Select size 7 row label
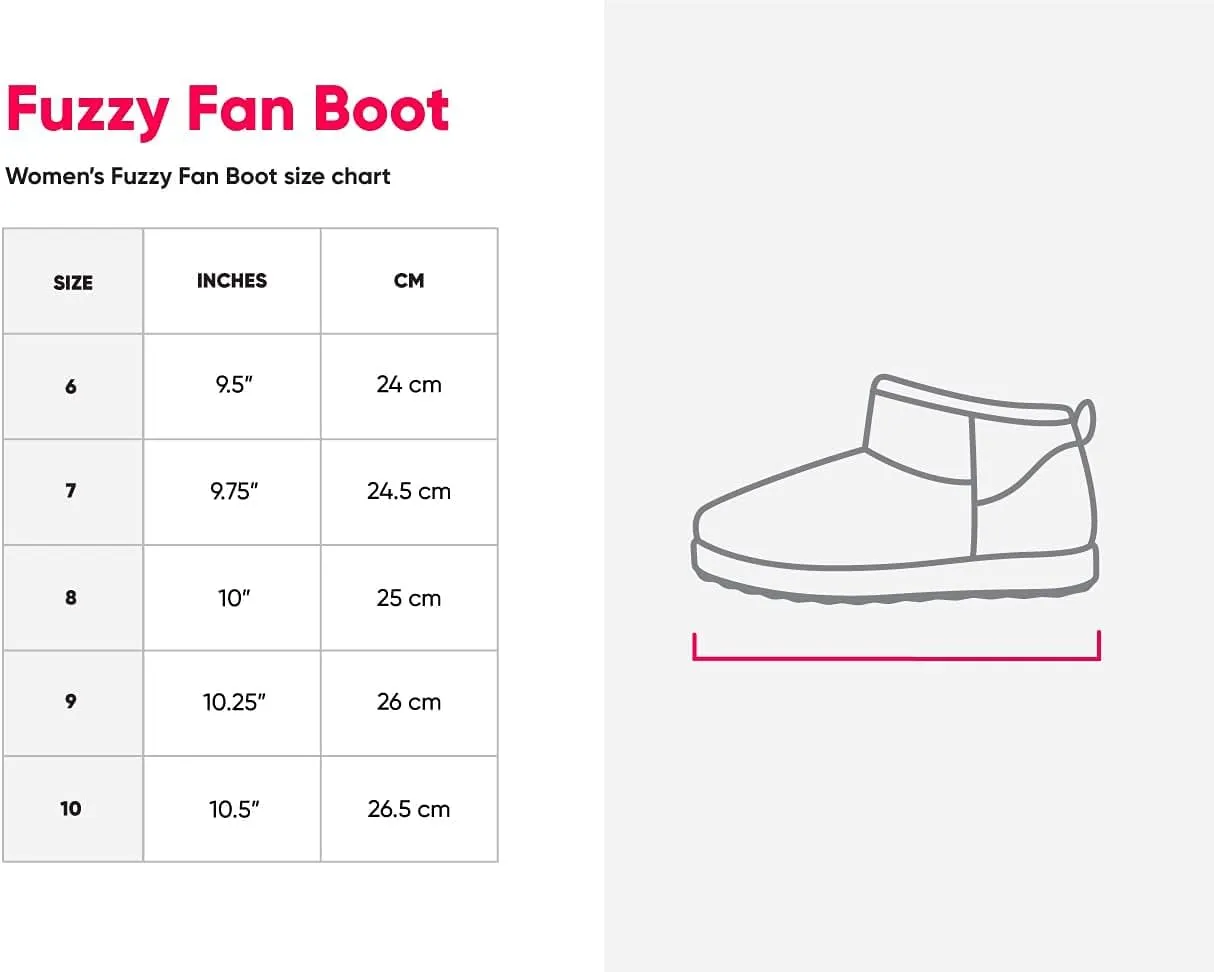1214x972 pixels. tap(73, 492)
